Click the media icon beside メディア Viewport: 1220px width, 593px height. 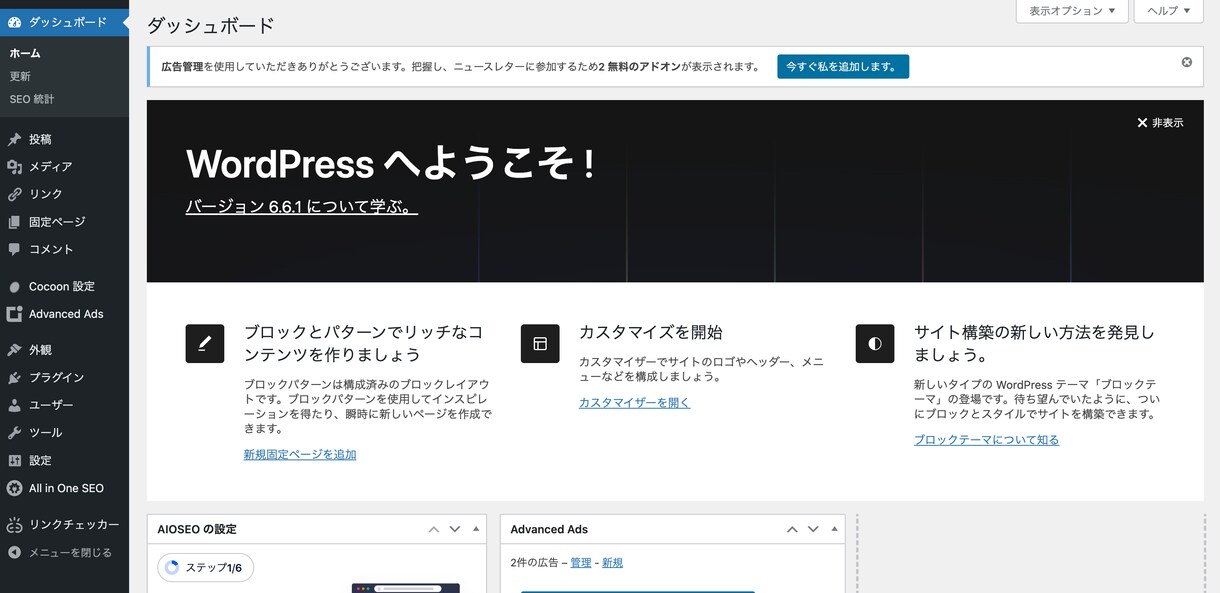pyautogui.click(x=14, y=167)
